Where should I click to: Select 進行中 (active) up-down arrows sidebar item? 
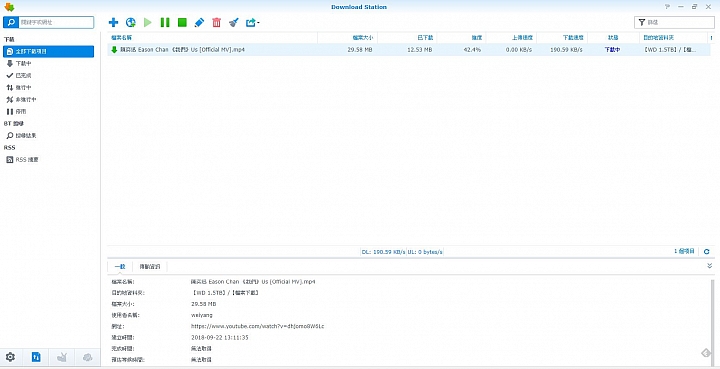tap(48, 87)
